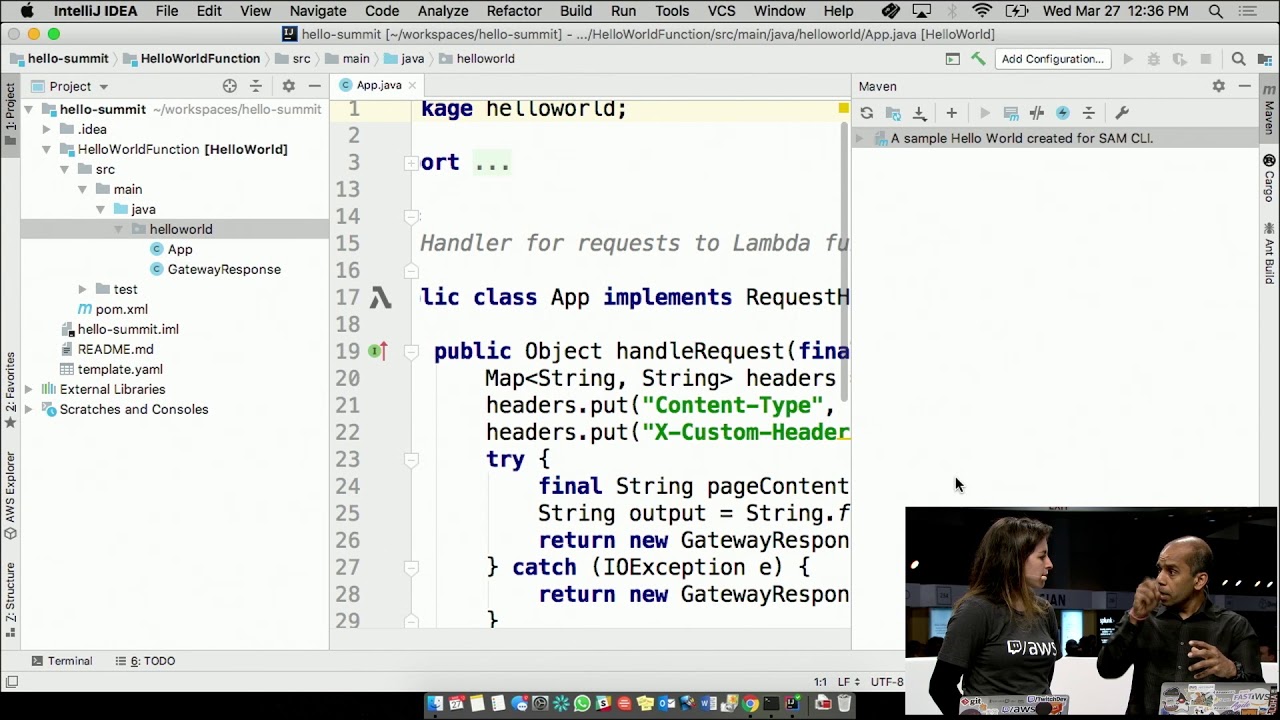This screenshot has height=720, width=1280.
Task: Select the App.java editor tab
Action: [x=378, y=85]
